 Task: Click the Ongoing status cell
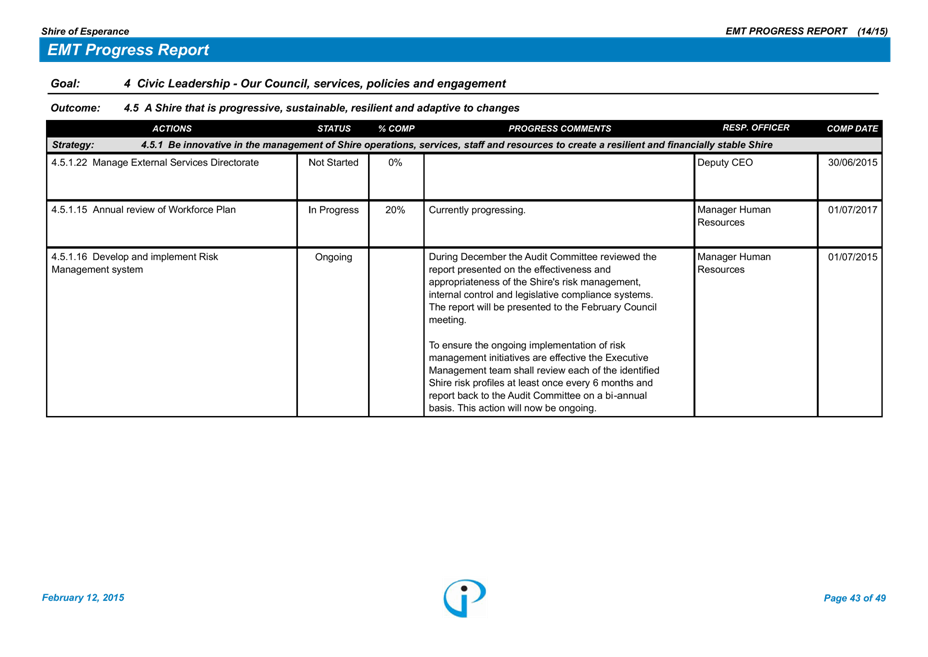[x=333, y=257]
